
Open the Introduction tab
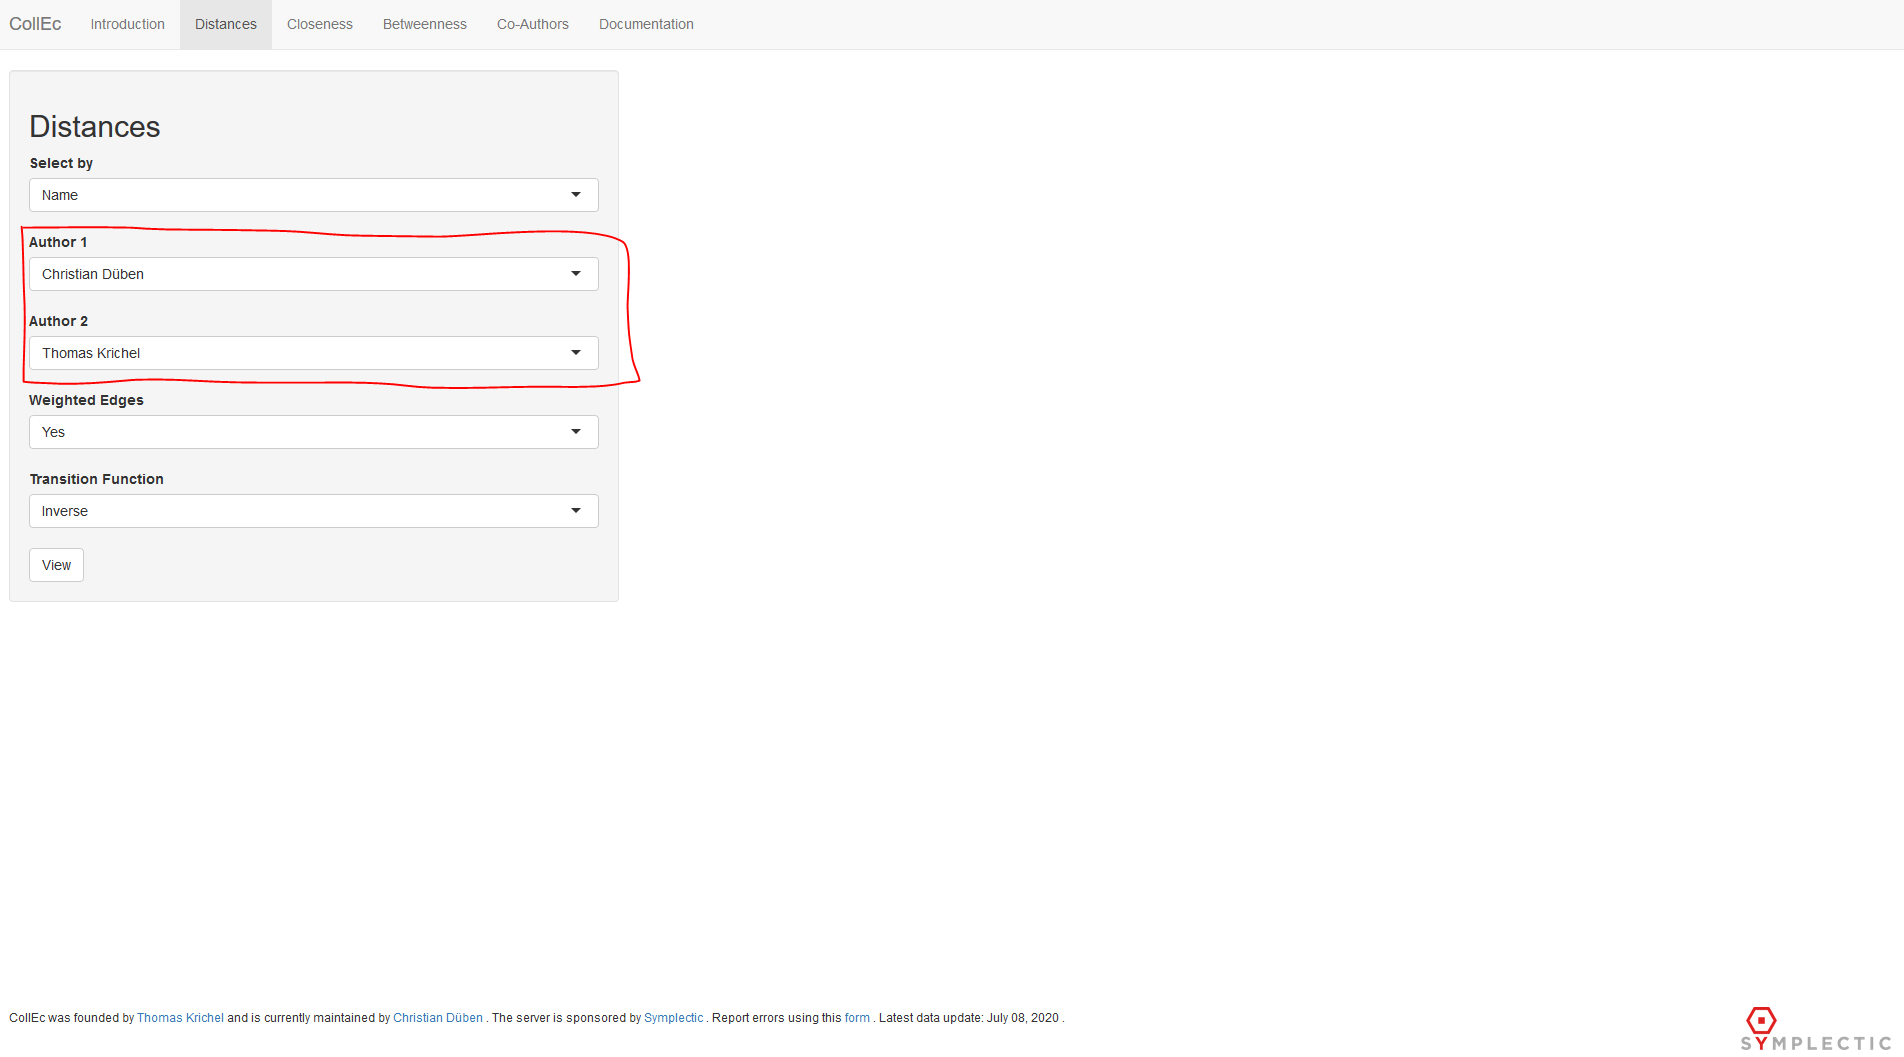coord(127,24)
